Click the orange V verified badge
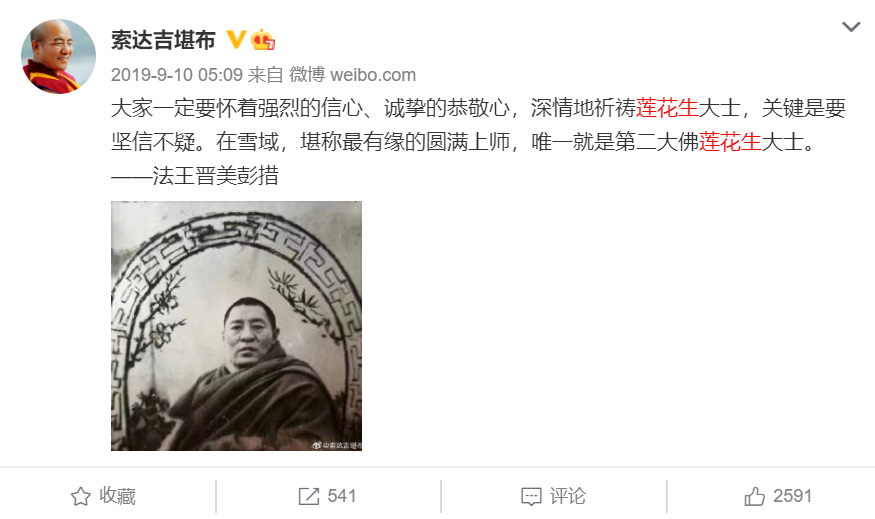875x519 pixels. coord(235,40)
